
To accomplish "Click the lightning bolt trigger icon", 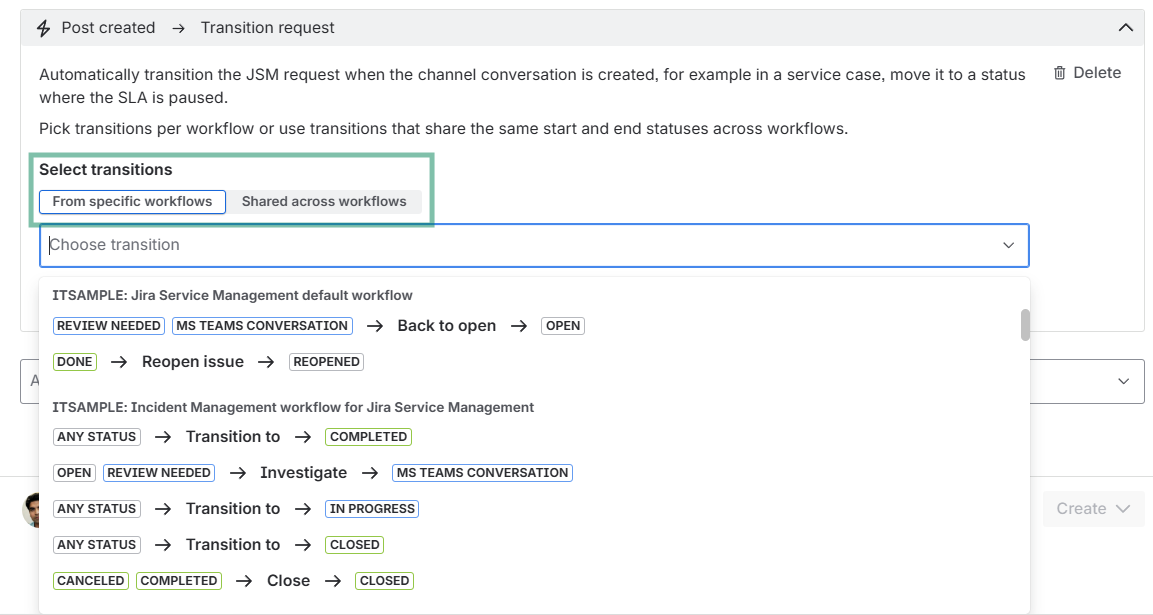I will (x=43, y=28).
